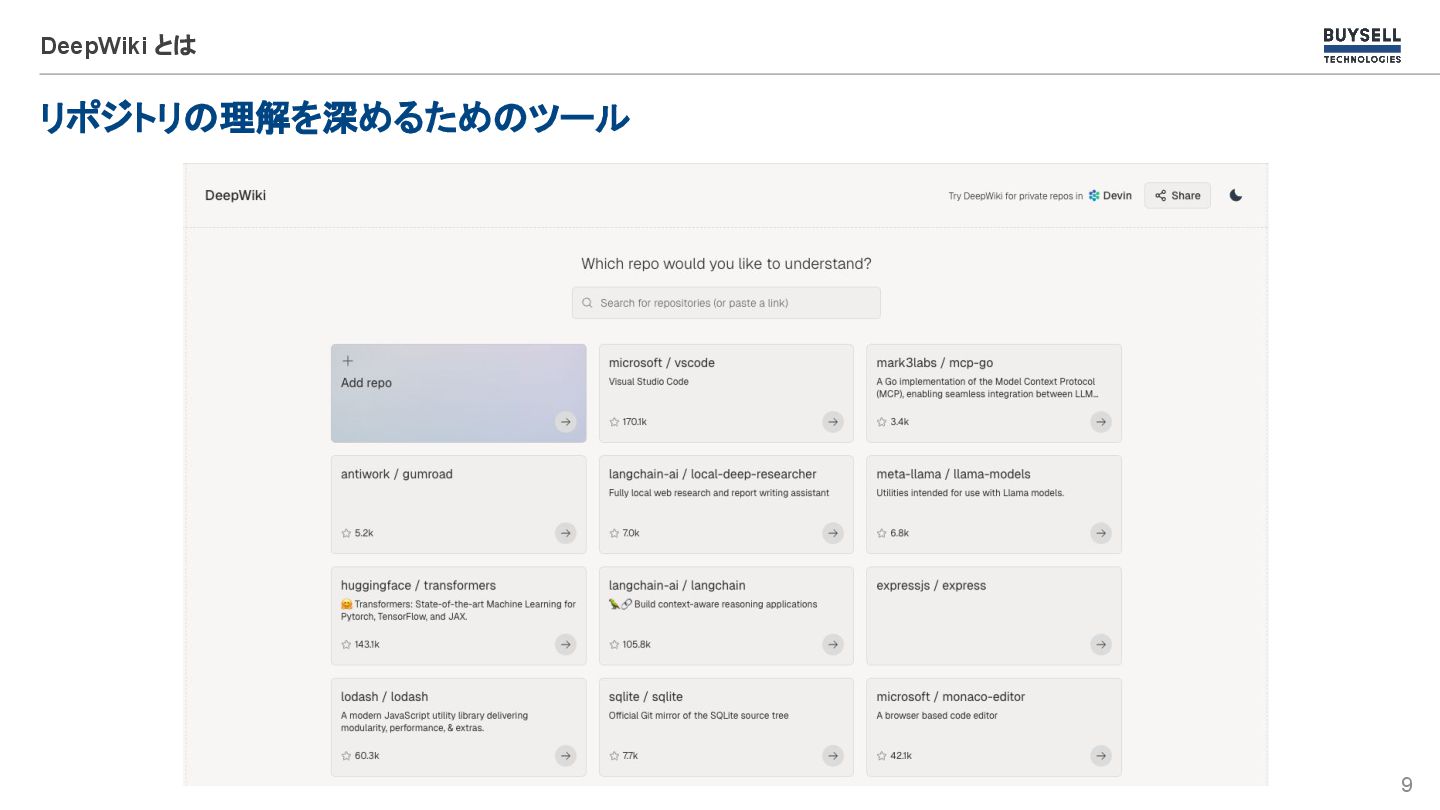Click the 'Visual Studio Code' description
Screen dimensions: 1440x810
[649, 382]
